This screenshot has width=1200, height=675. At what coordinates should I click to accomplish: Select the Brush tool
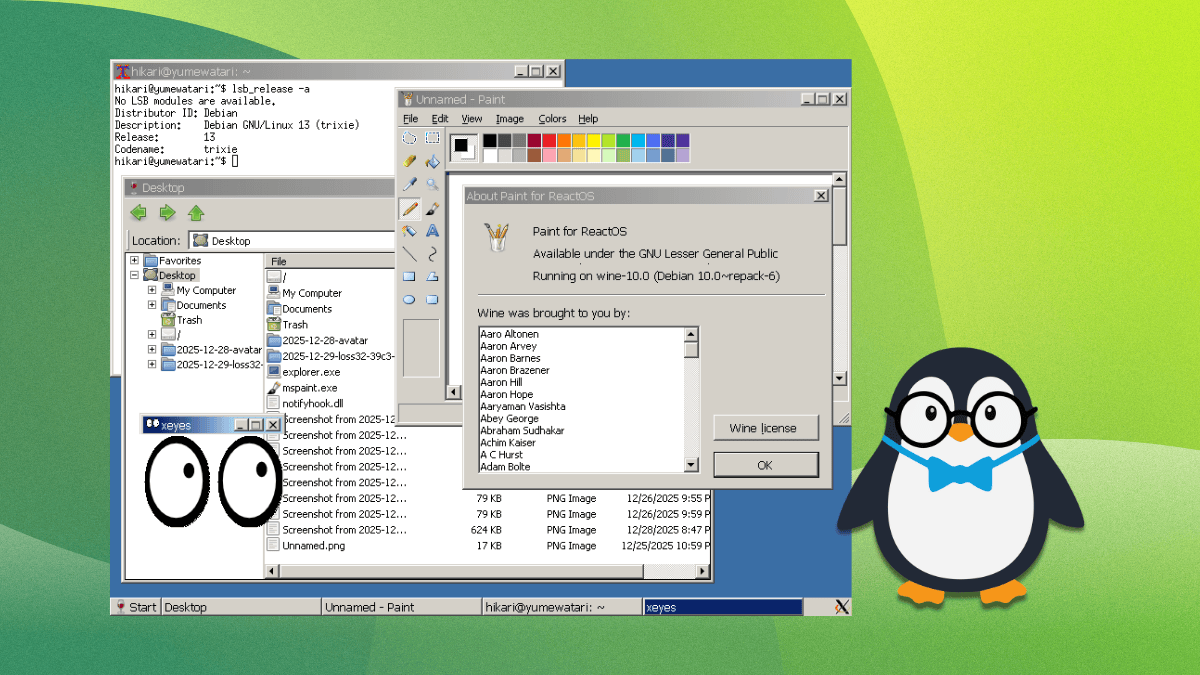pyautogui.click(x=432, y=208)
